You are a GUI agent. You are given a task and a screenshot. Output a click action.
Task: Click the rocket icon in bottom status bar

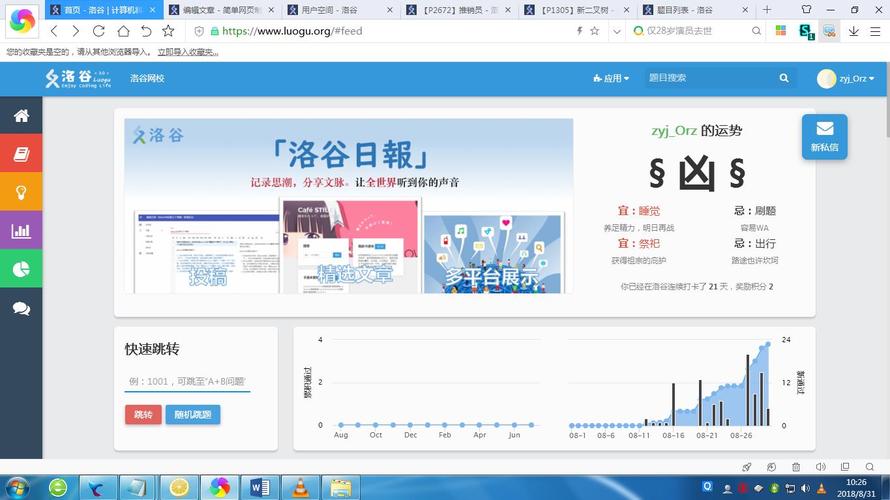click(746, 467)
